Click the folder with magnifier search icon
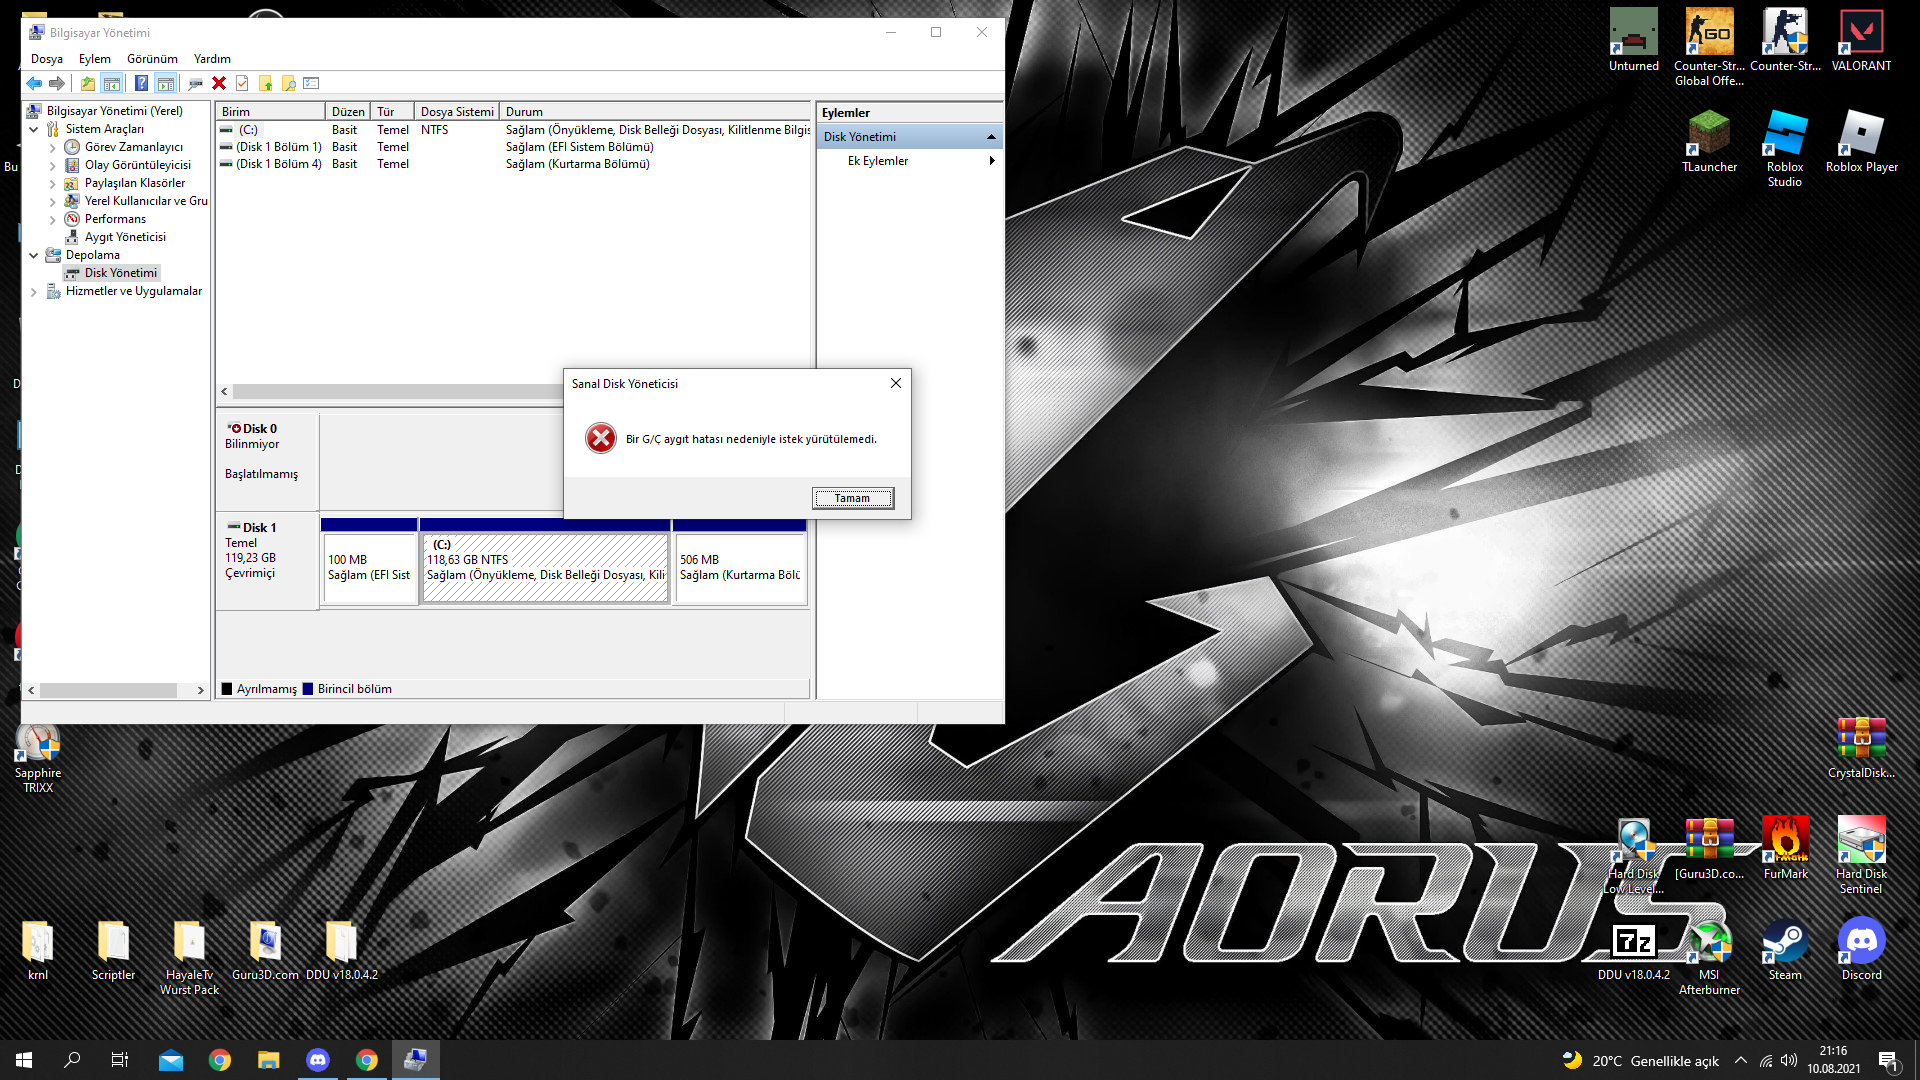The width and height of the screenshot is (1920, 1080). coord(289,84)
